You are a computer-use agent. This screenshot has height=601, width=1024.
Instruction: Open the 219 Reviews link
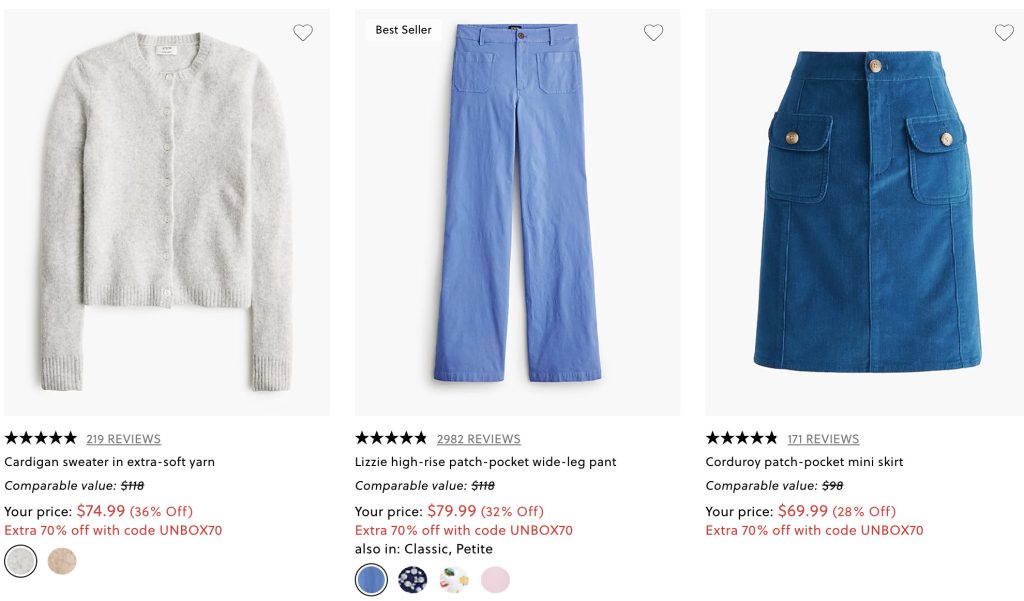[x=123, y=439]
